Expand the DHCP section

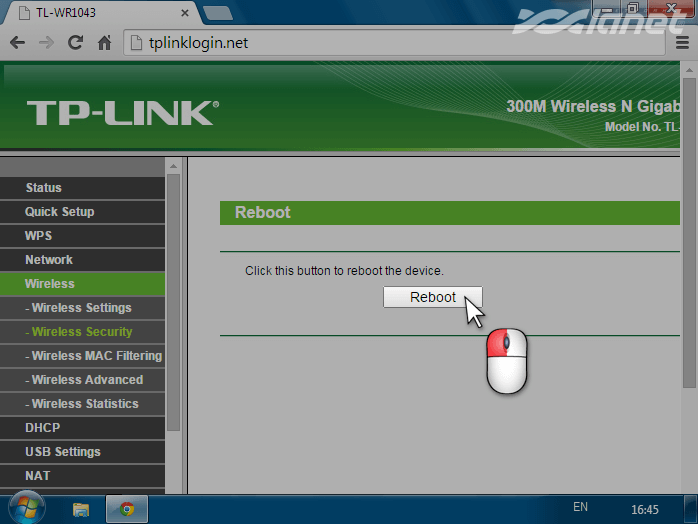[43, 428]
